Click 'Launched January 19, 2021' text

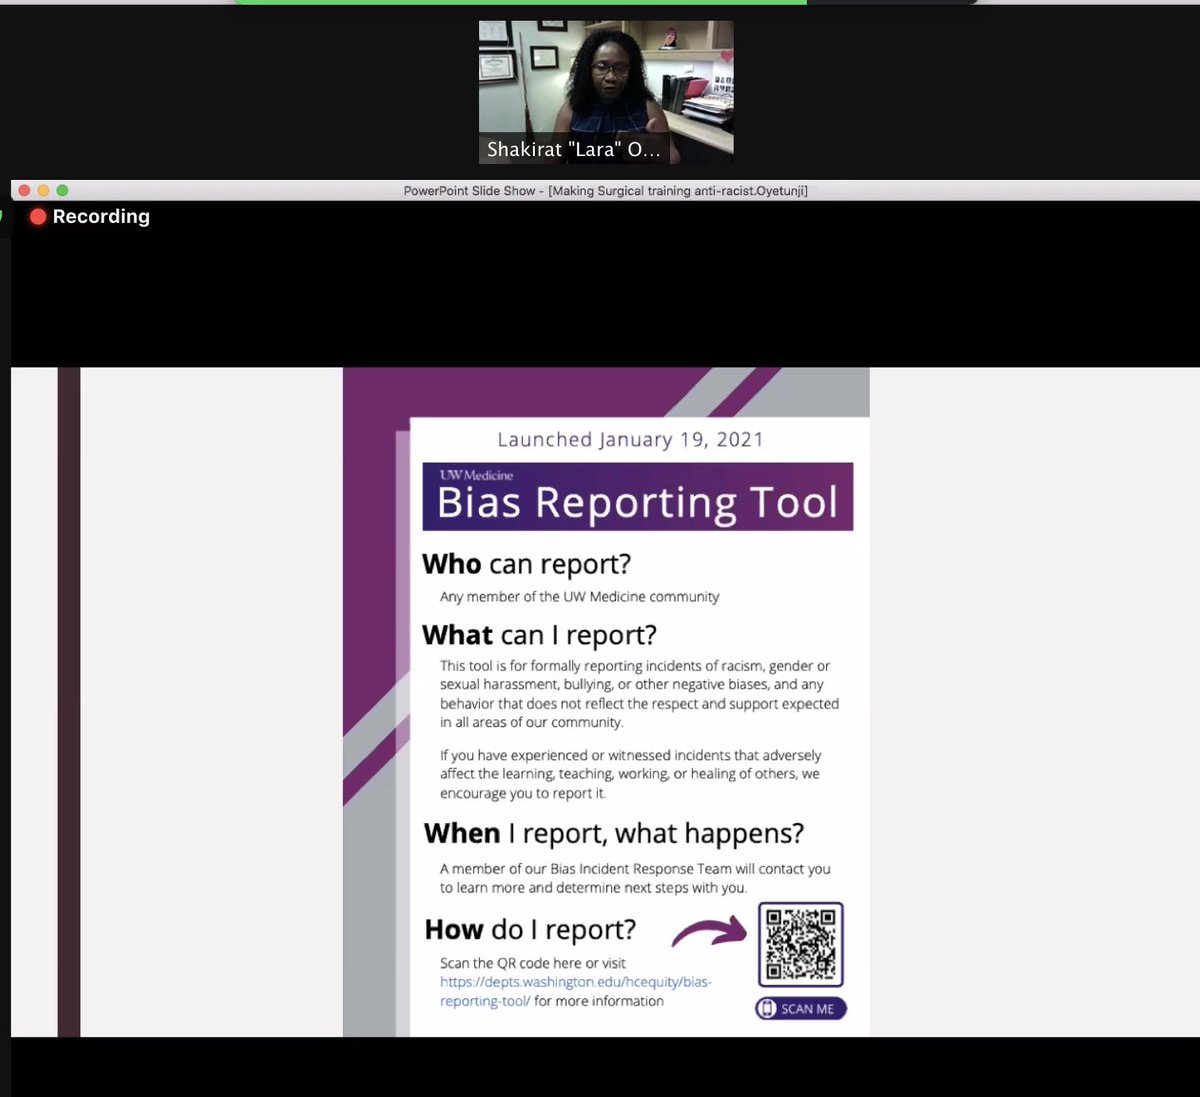(630, 439)
